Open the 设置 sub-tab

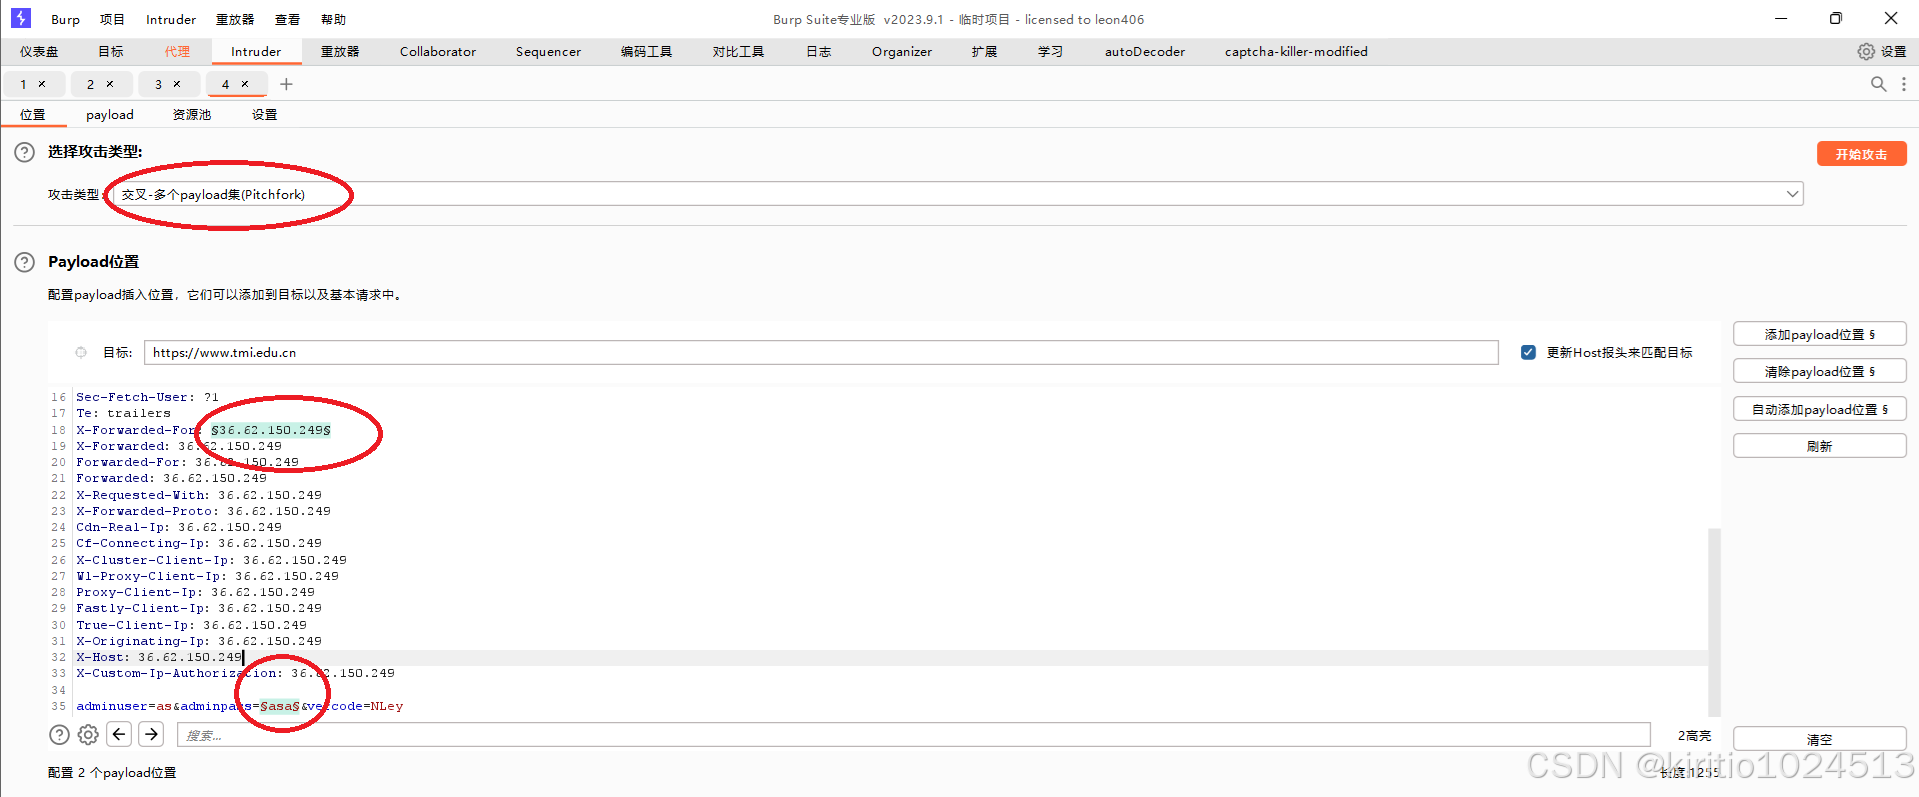pos(264,115)
